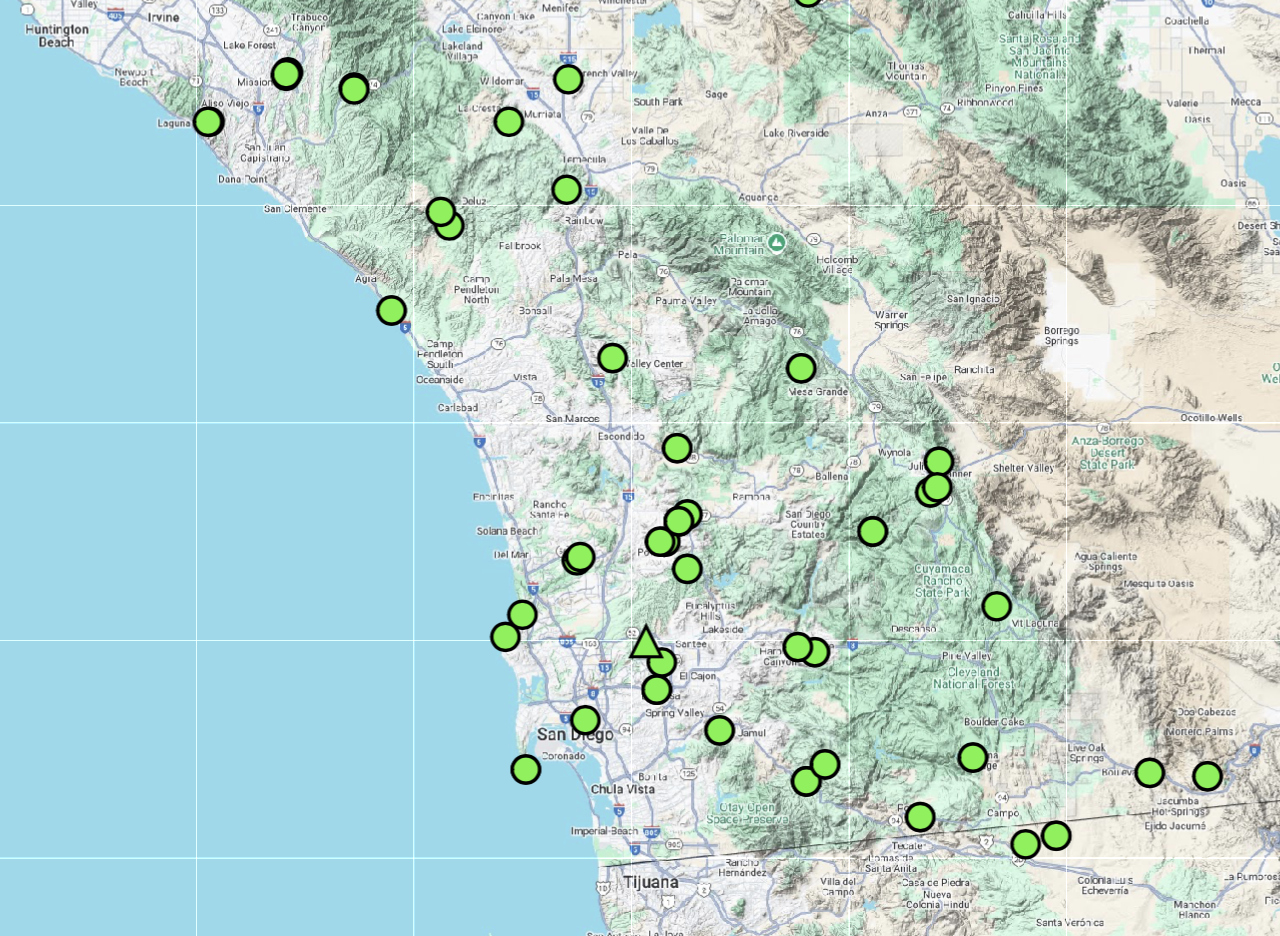
Task: Click the Warner Springs label
Action: coord(892,319)
